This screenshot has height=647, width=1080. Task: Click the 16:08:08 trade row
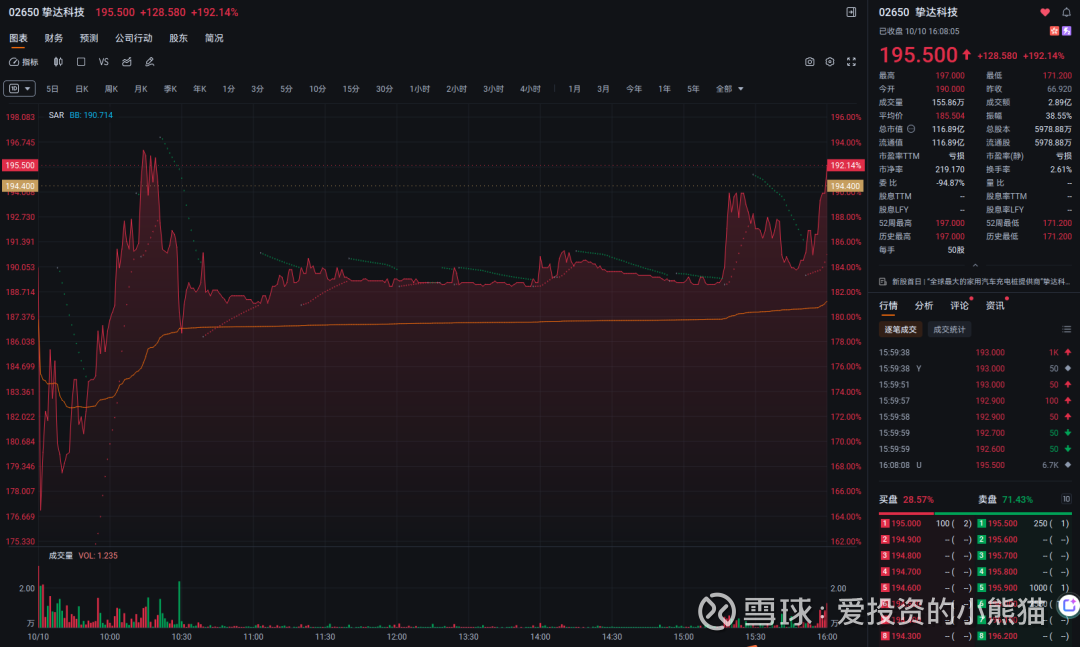[975, 465]
